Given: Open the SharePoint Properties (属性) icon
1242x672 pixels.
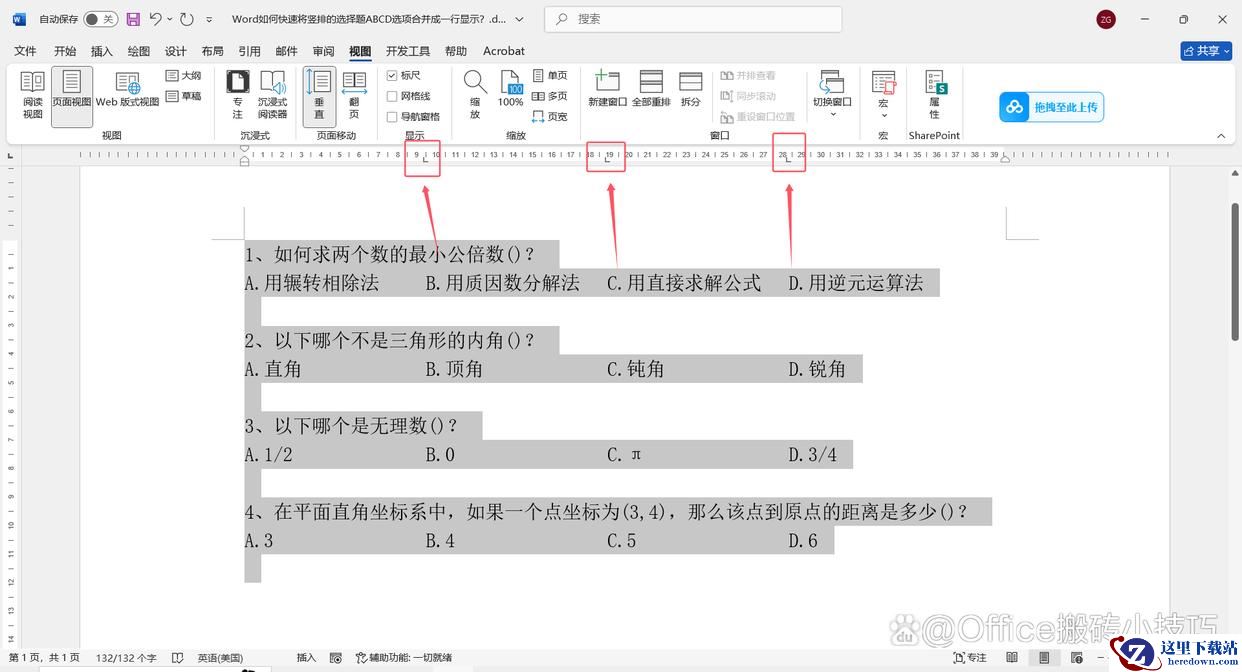Looking at the screenshot, I should (x=934, y=95).
